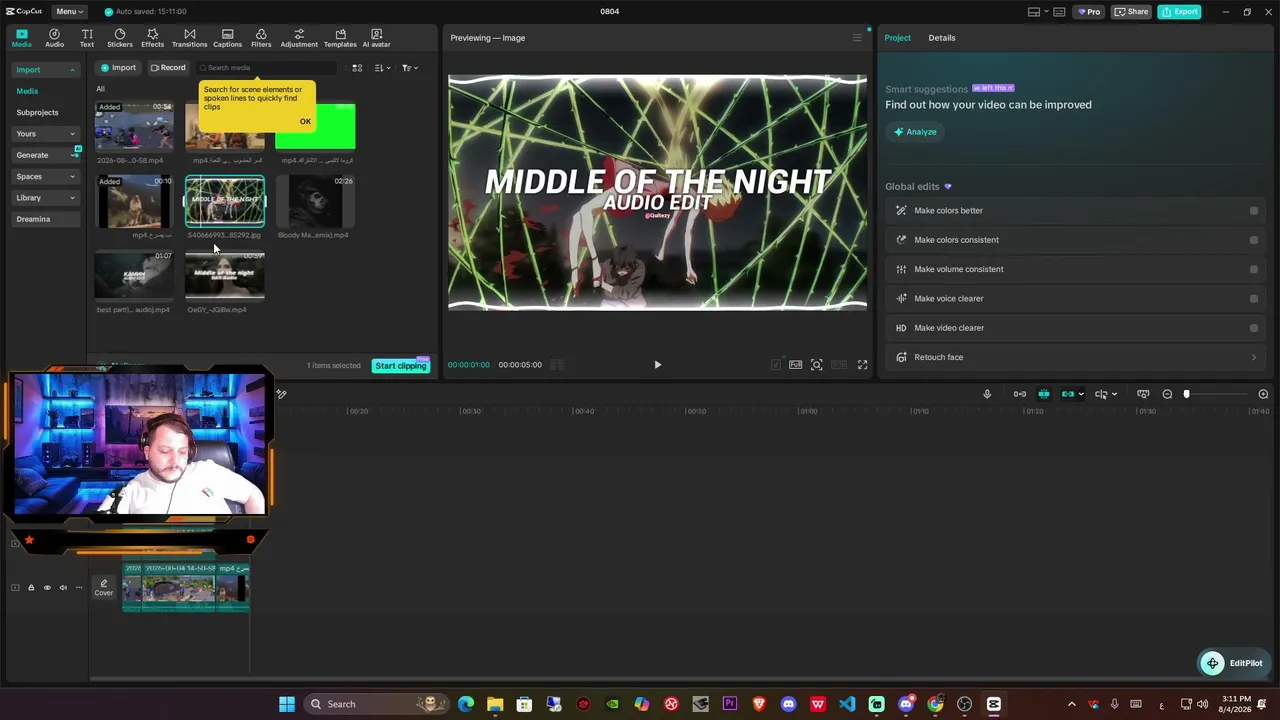1280x720 pixels.
Task: Switch to the Details tab
Action: [942, 38]
